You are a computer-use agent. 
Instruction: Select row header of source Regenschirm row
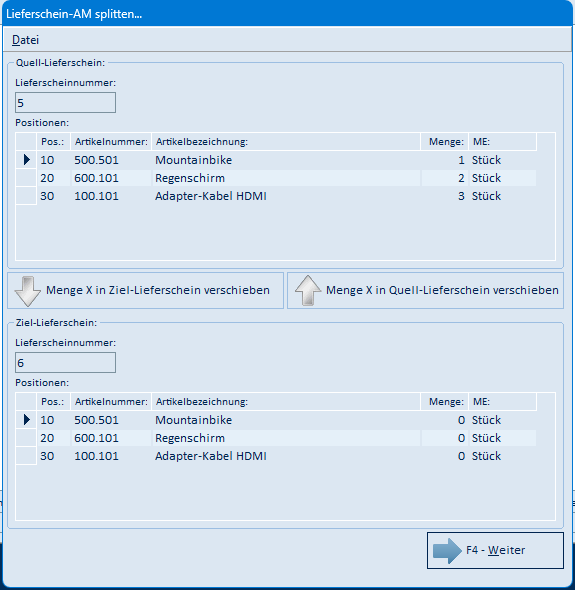coord(26,178)
